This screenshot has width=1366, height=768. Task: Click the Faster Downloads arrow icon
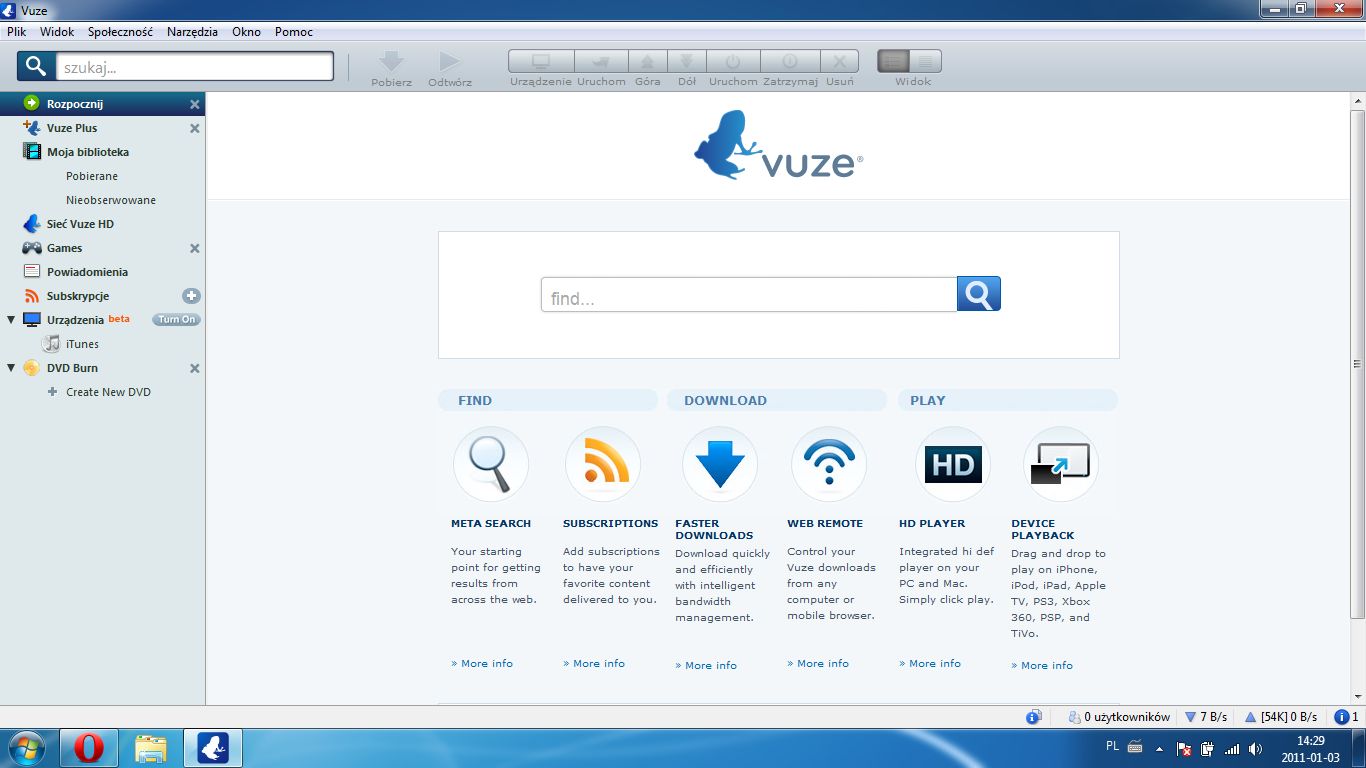(x=720, y=464)
